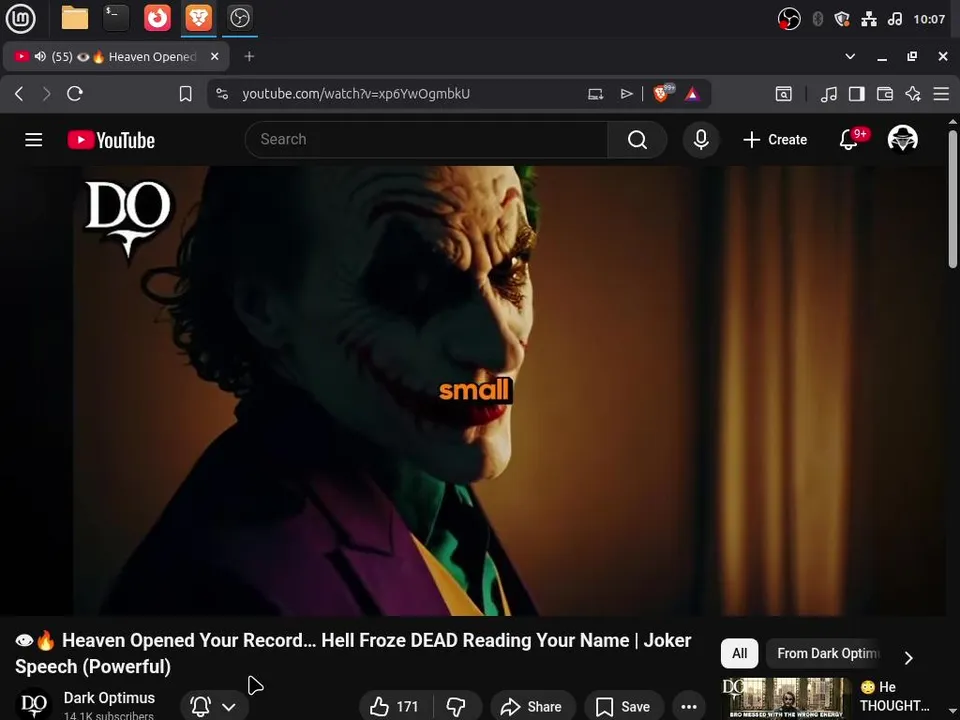Screen dimensions: 960x720
Task: Go back to the previous page
Action: pyautogui.click(x=19, y=94)
